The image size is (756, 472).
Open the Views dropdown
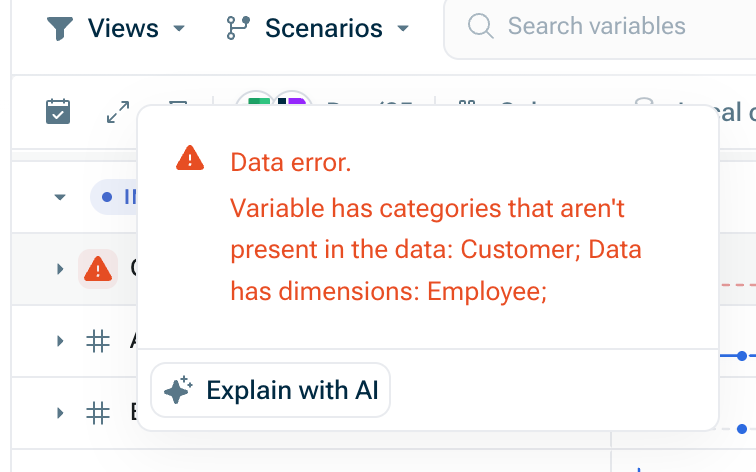(x=116, y=28)
